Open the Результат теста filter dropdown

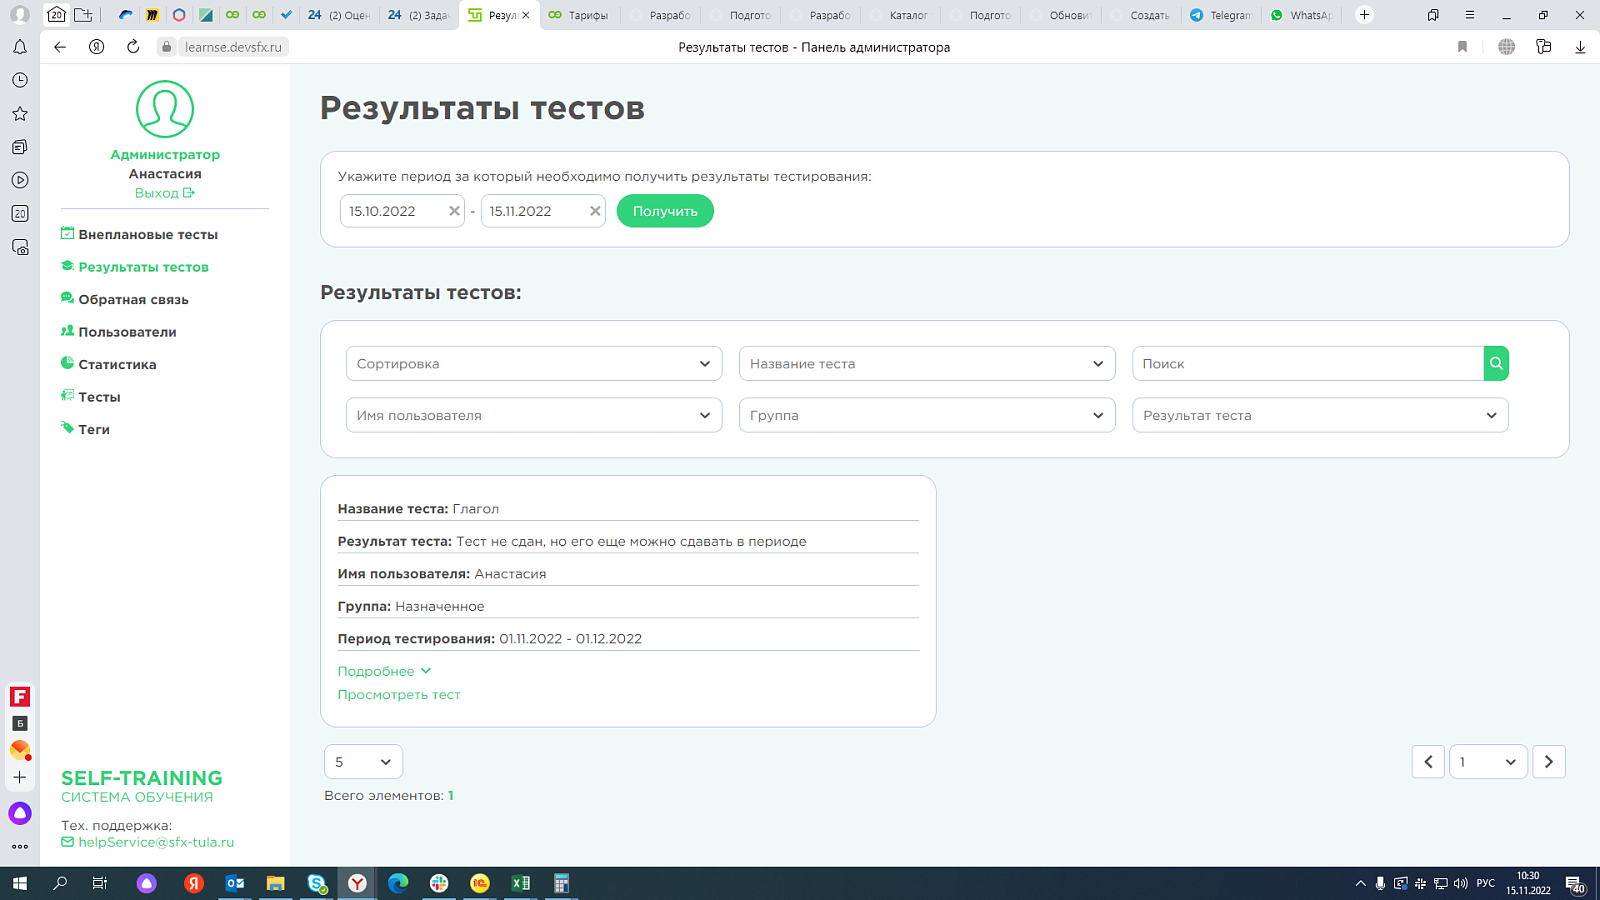(1320, 415)
